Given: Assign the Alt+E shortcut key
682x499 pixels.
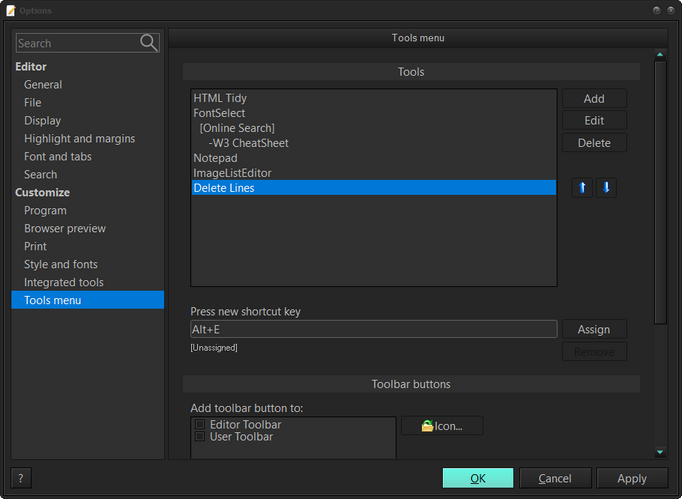Looking at the screenshot, I should pos(594,329).
